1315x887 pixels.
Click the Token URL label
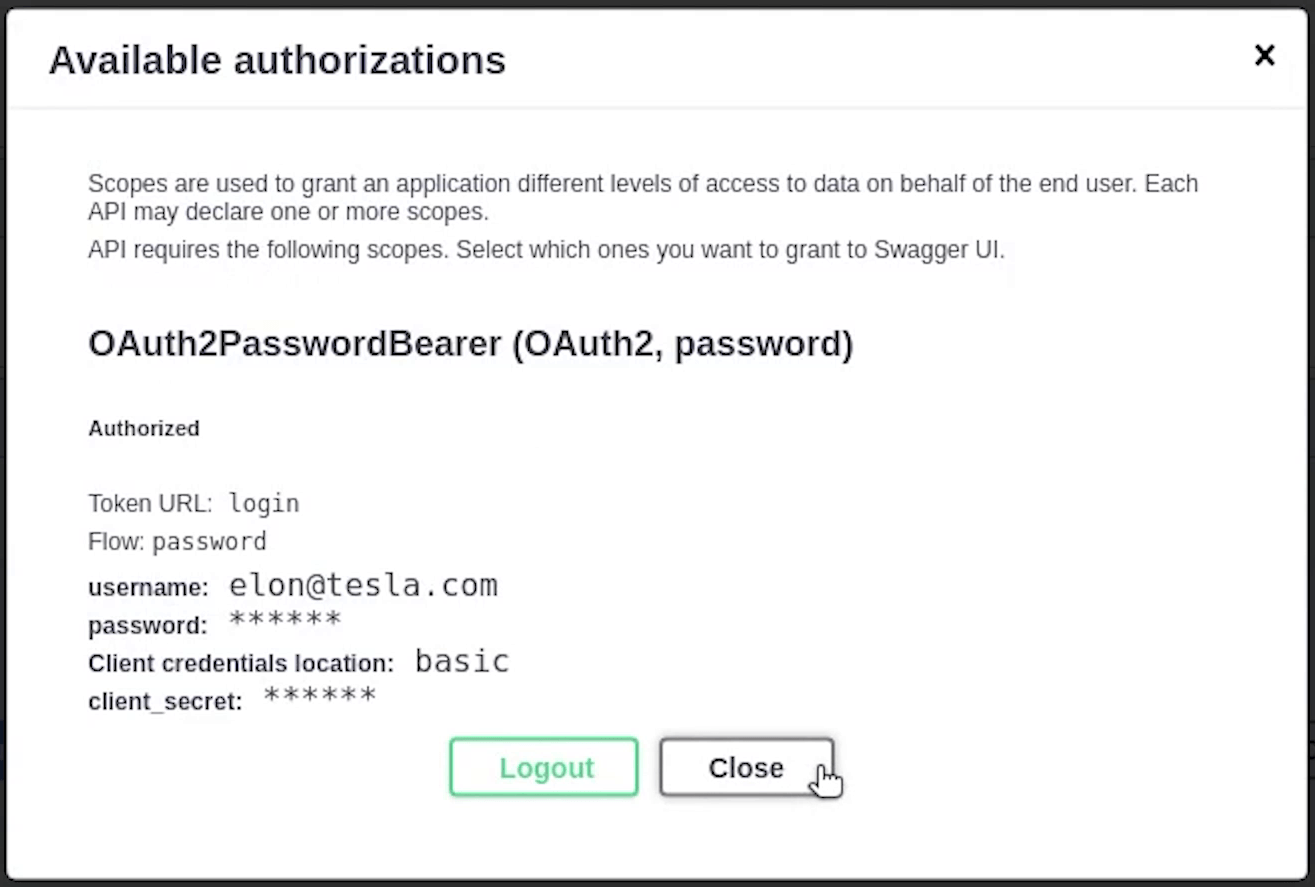tap(150, 503)
